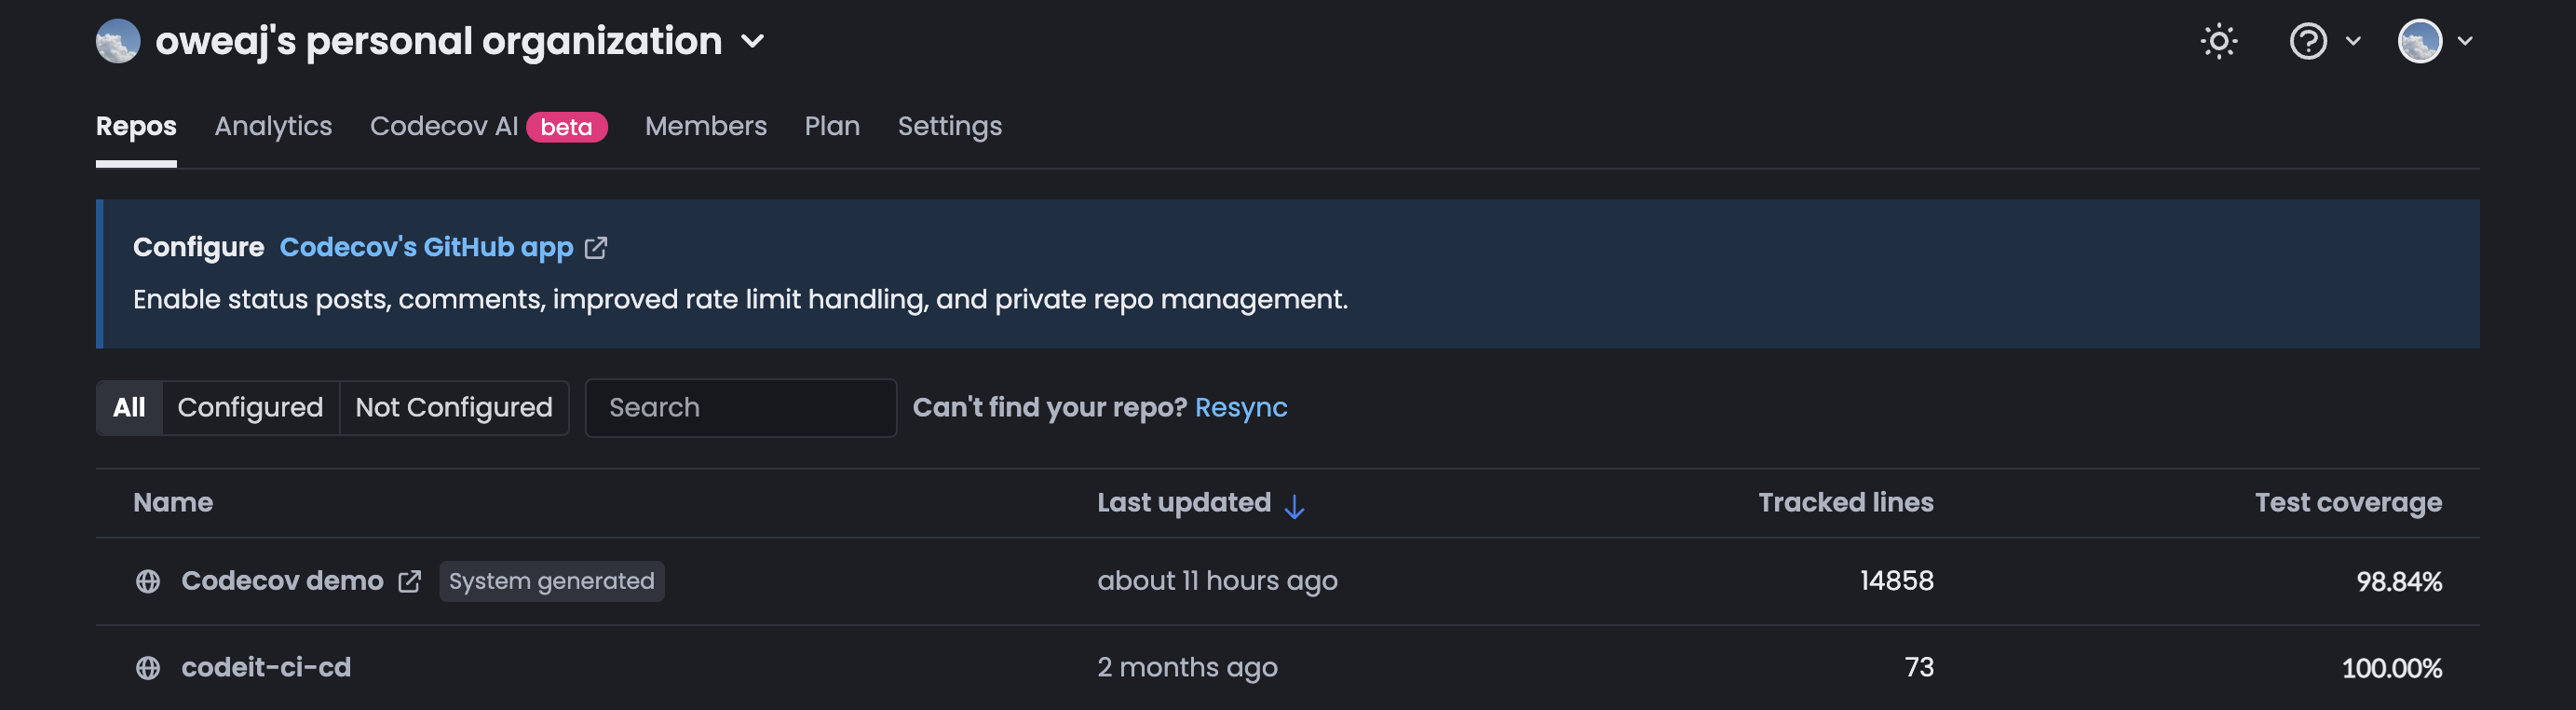The image size is (2576, 710).
Task: Select the All repos filter
Action: tap(129, 407)
